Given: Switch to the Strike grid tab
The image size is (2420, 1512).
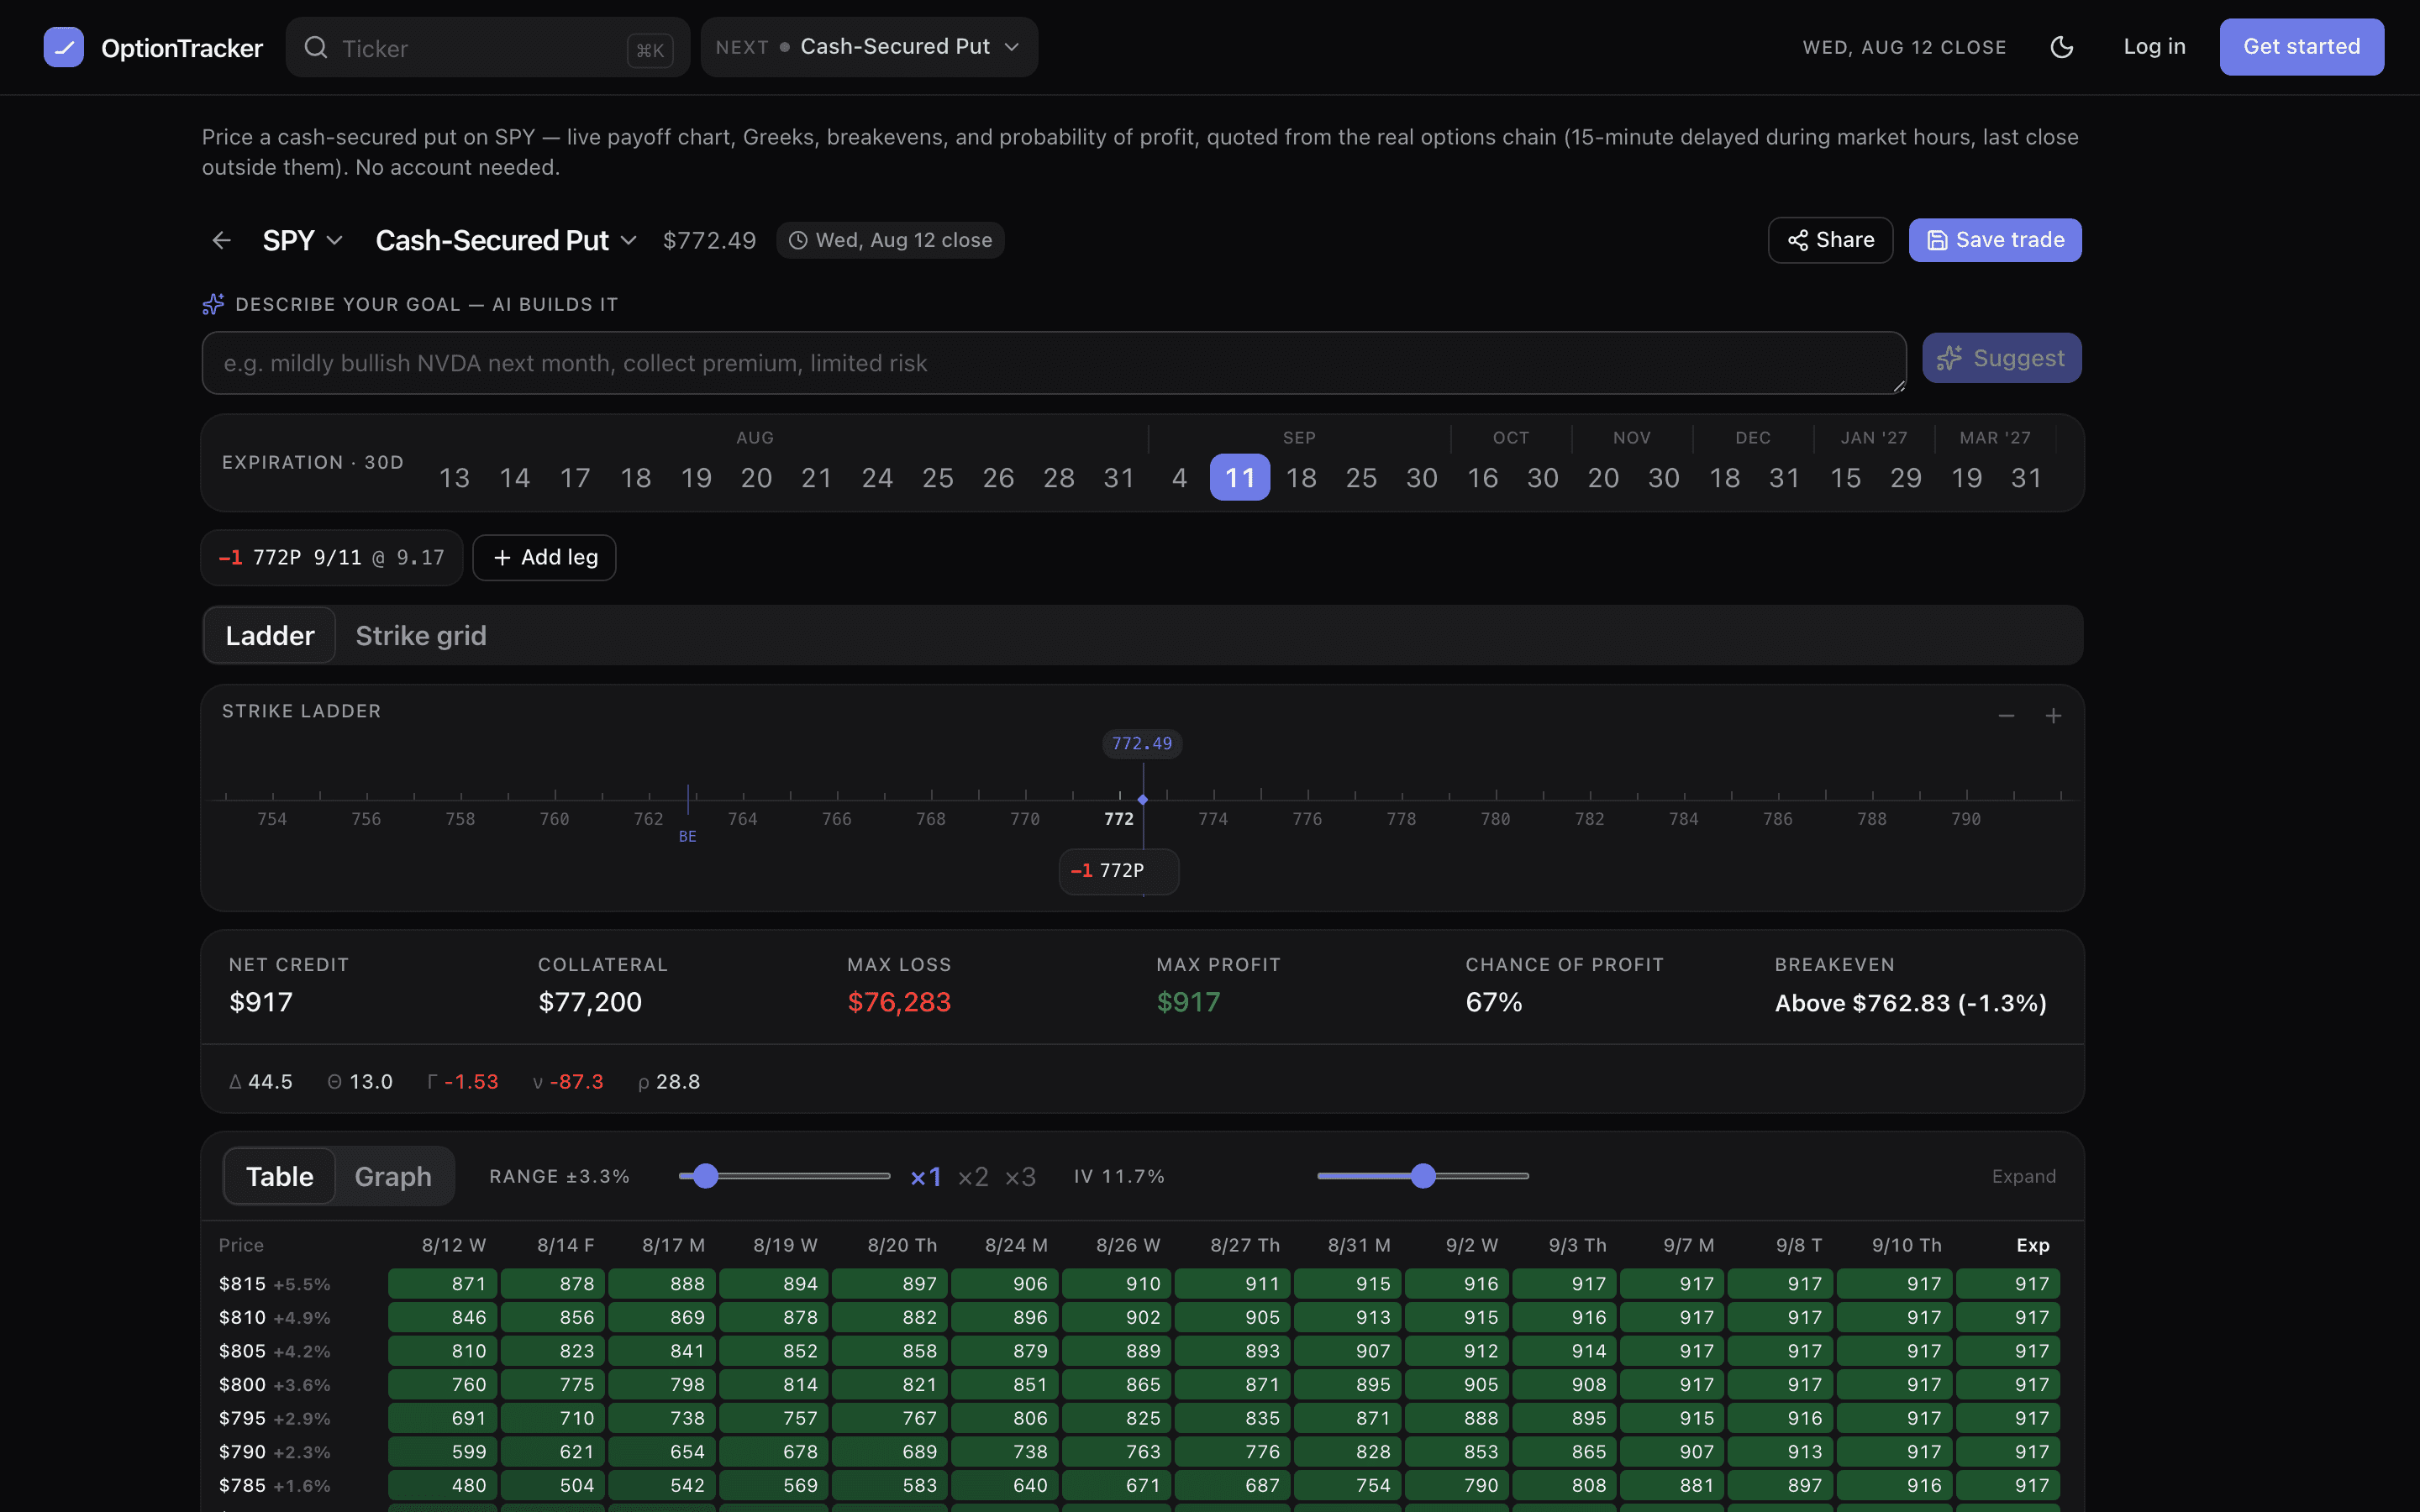Looking at the screenshot, I should pos(421,635).
